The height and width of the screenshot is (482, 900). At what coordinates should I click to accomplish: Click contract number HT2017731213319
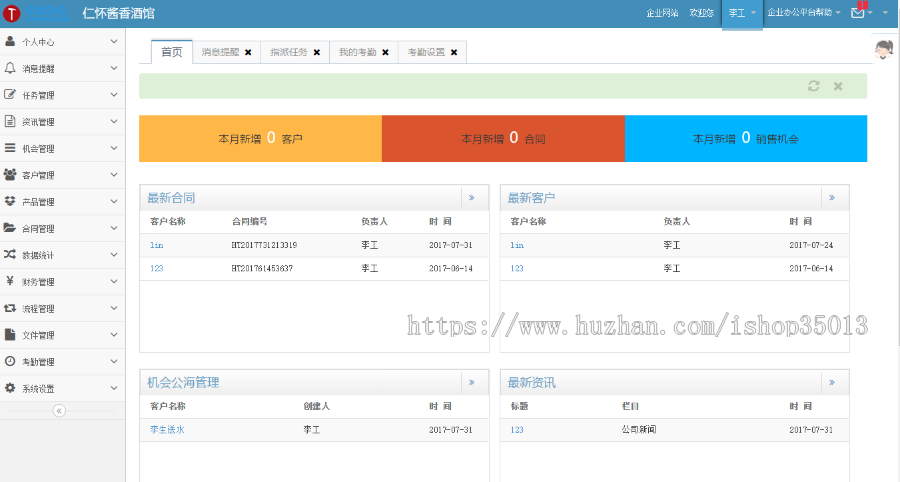coord(264,245)
